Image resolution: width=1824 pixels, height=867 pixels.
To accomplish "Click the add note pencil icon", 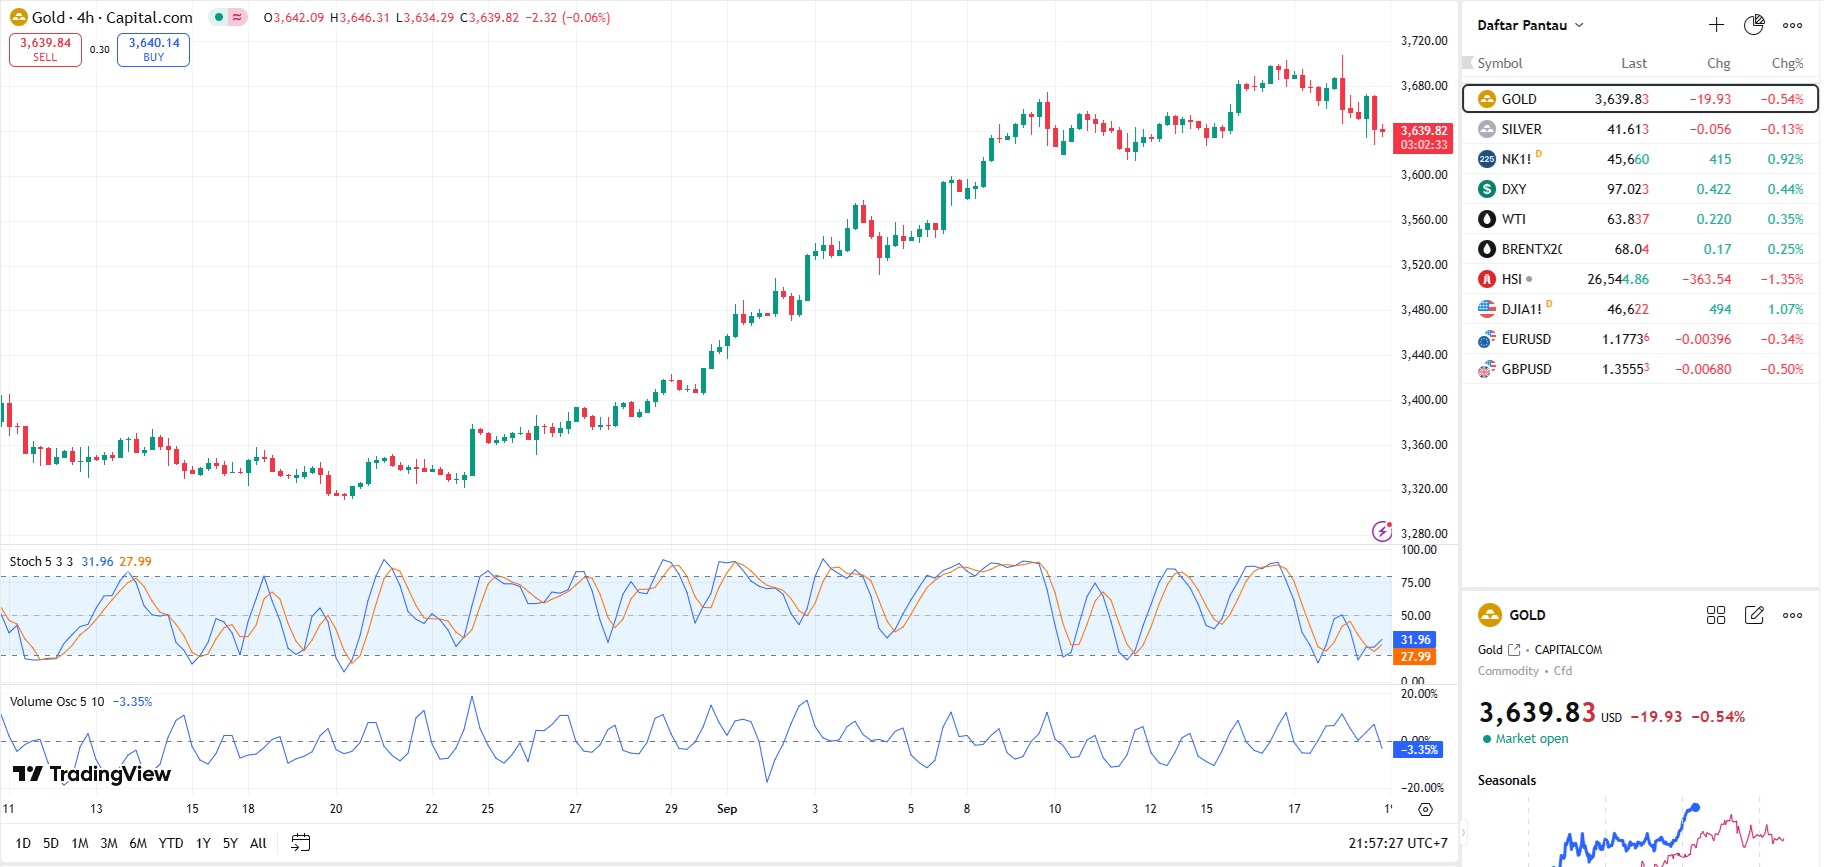I will coord(1754,615).
